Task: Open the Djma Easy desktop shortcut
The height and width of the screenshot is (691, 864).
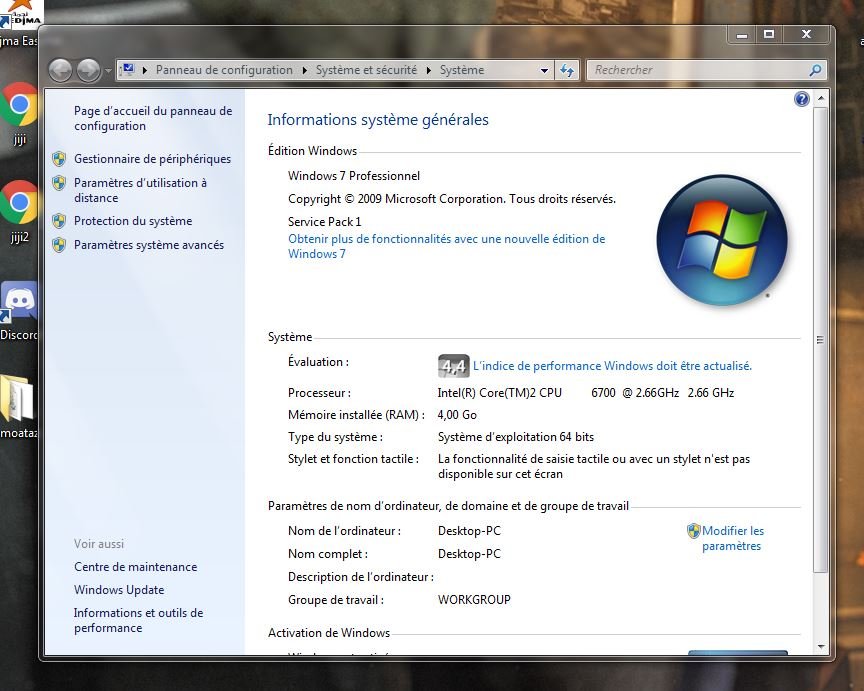Action: [x=19, y=24]
